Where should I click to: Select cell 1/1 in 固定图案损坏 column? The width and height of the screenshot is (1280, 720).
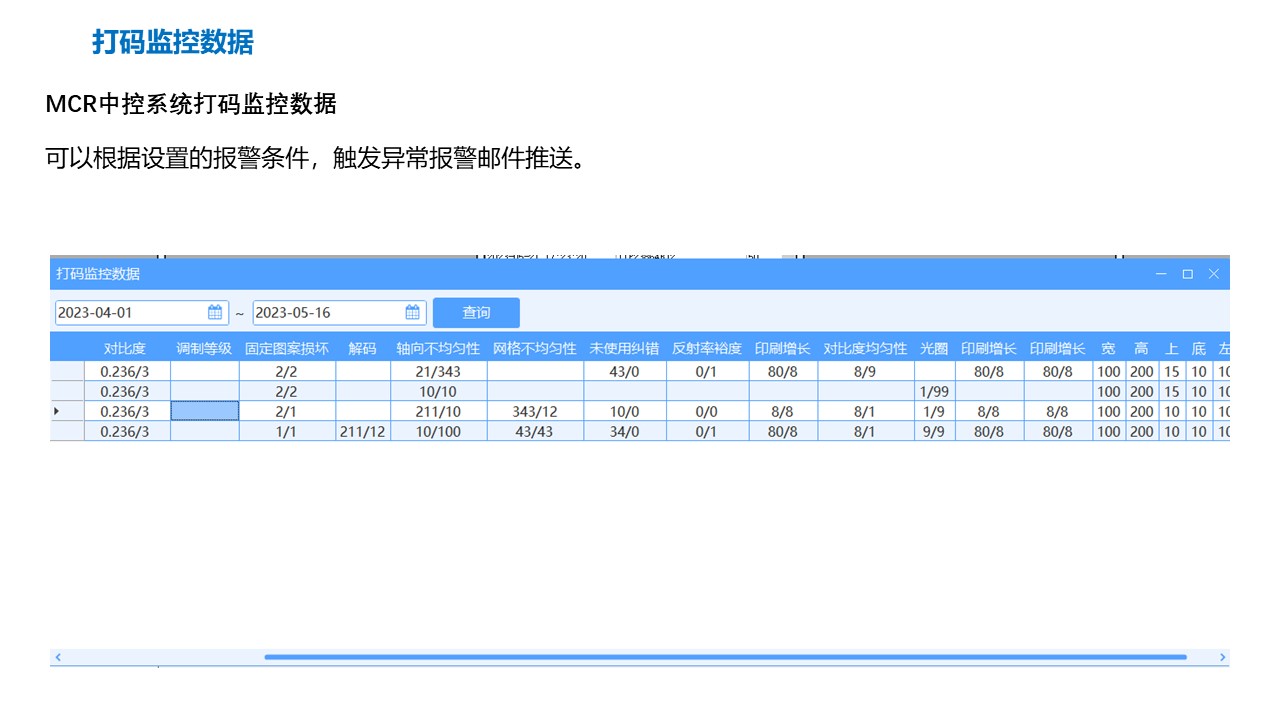pos(287,431)
